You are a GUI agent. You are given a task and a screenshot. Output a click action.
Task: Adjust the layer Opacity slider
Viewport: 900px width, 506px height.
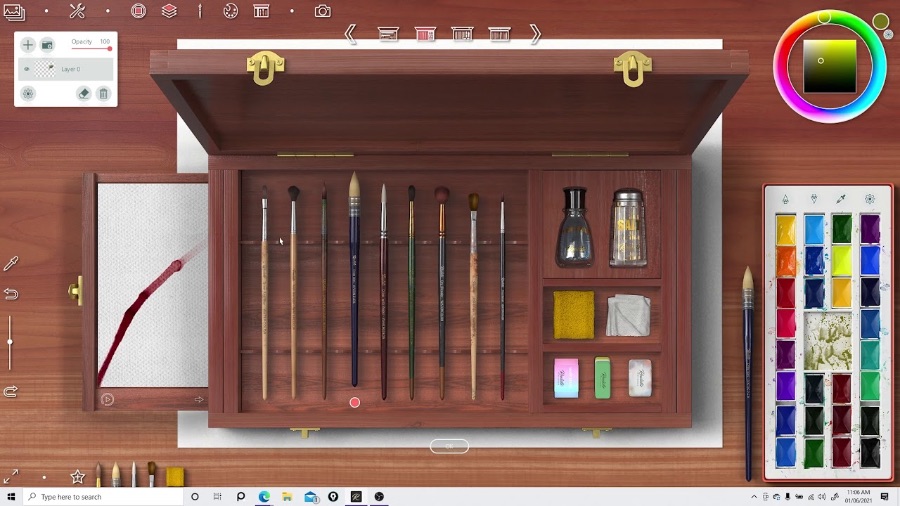coord(91,49)
